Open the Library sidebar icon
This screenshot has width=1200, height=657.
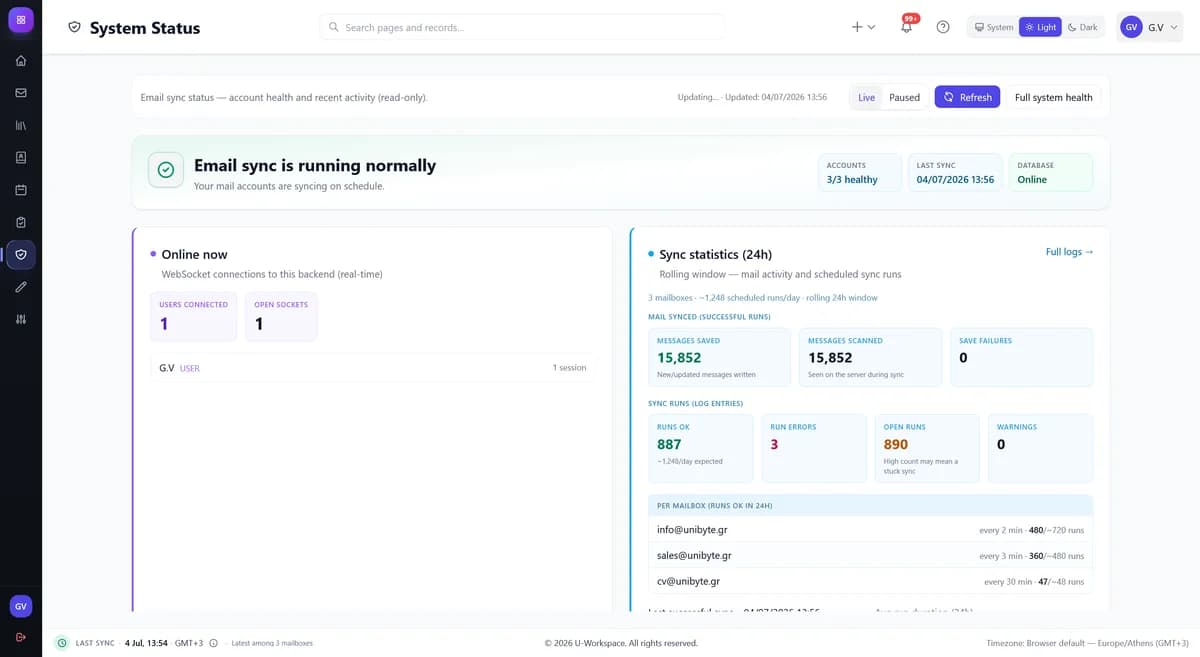pyautogui.click(x=21, y=125)
